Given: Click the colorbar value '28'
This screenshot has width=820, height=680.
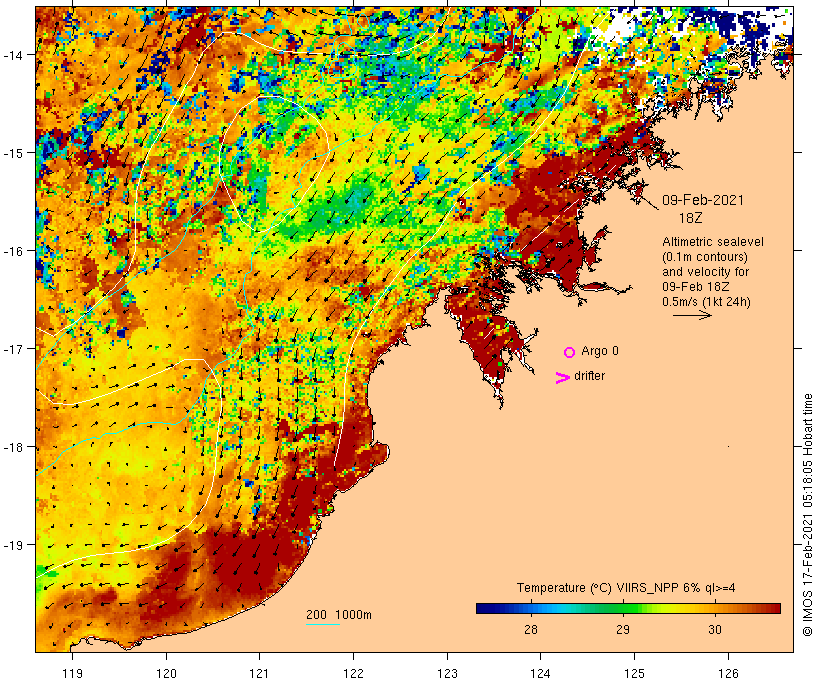Looking at the screenshot, I should (530, 629).
